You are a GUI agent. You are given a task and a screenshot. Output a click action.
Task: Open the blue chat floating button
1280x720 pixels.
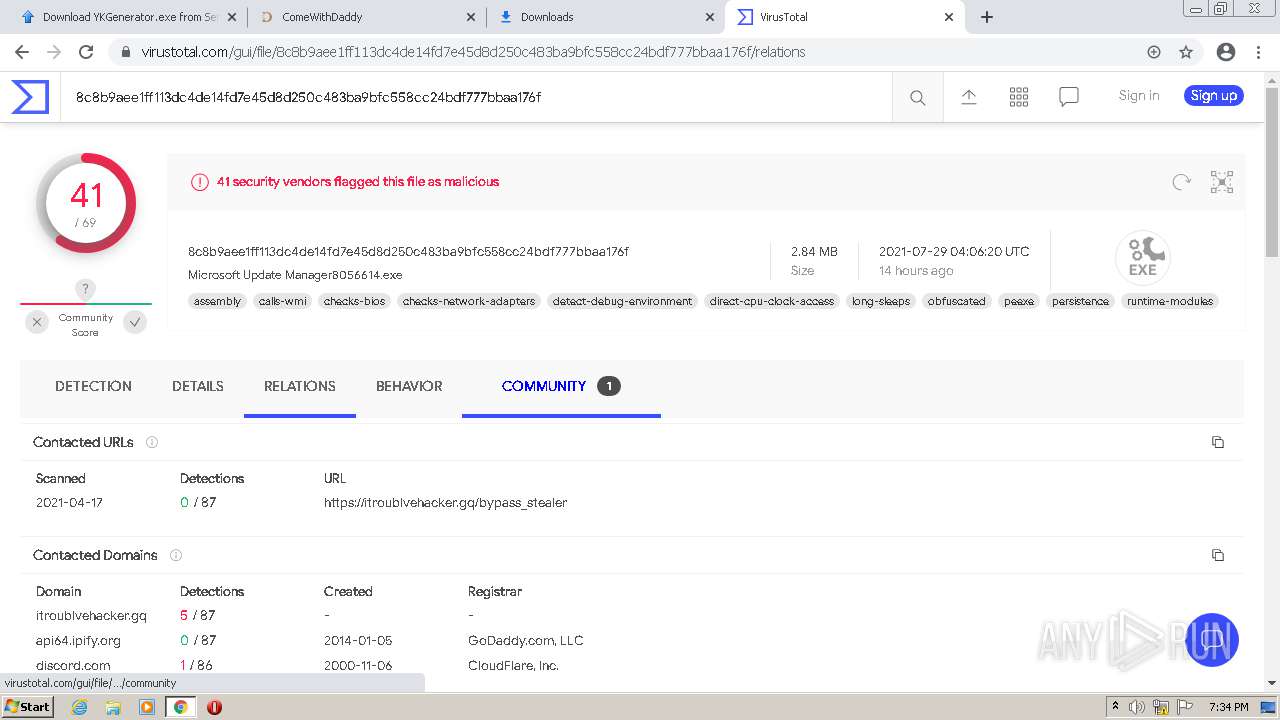[1212, 640]
